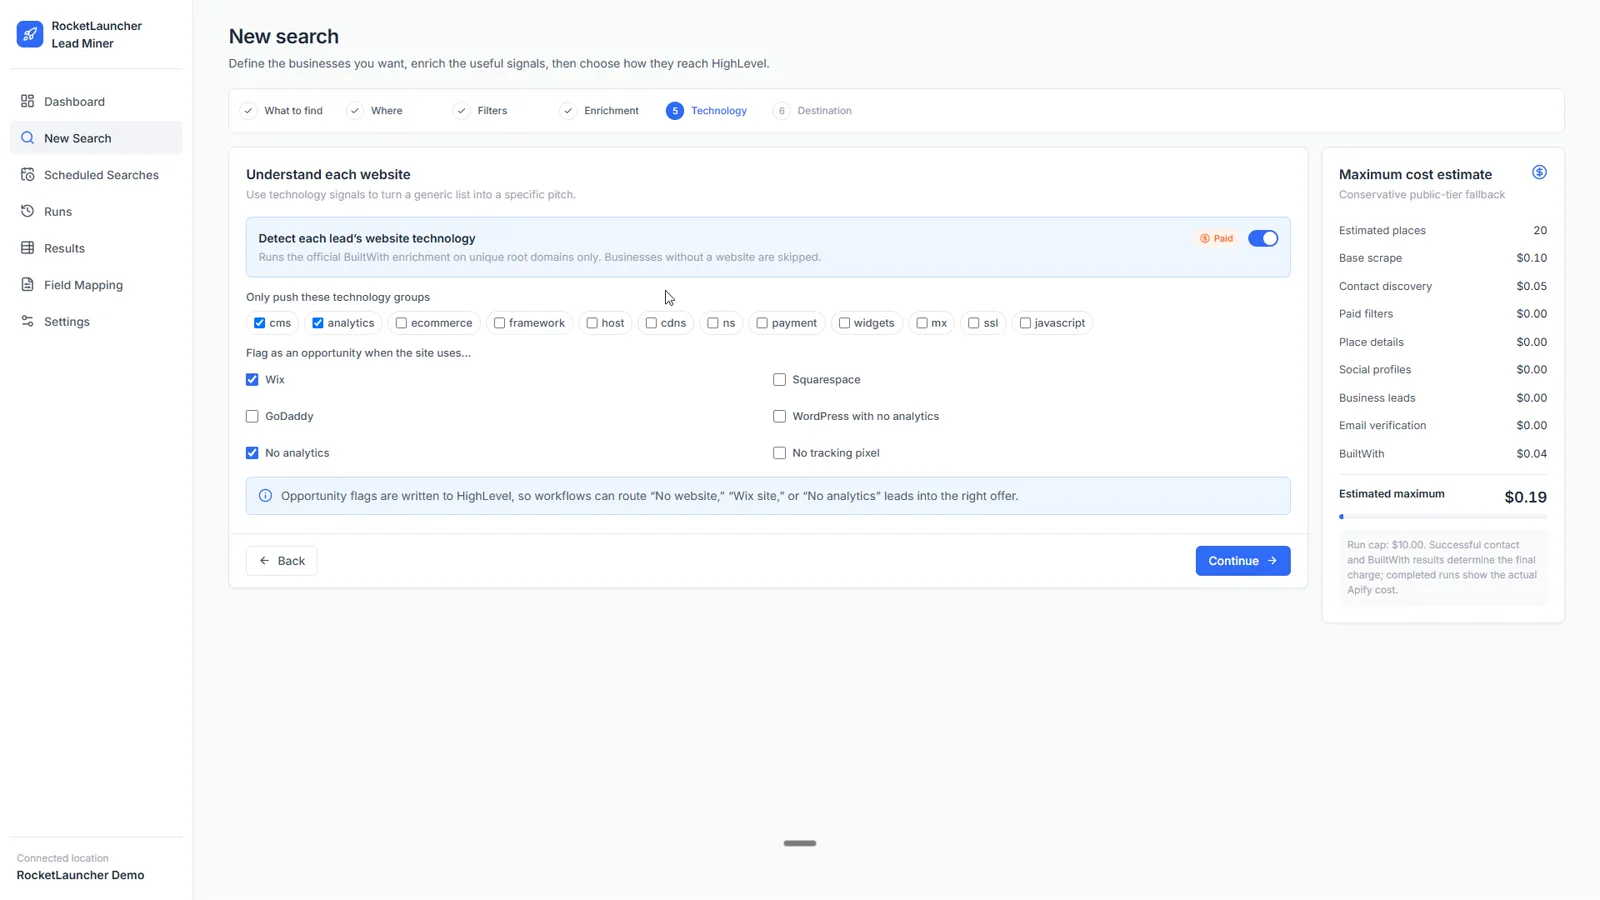This screenshot has width=1600, height=900.
Task: Check the payment technology group
Action: [762, 323]
